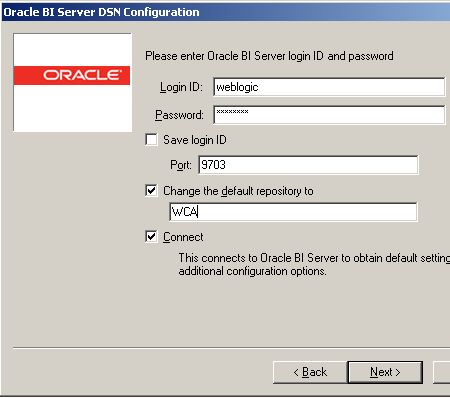Uncheck the Connect checkbox

151,237
